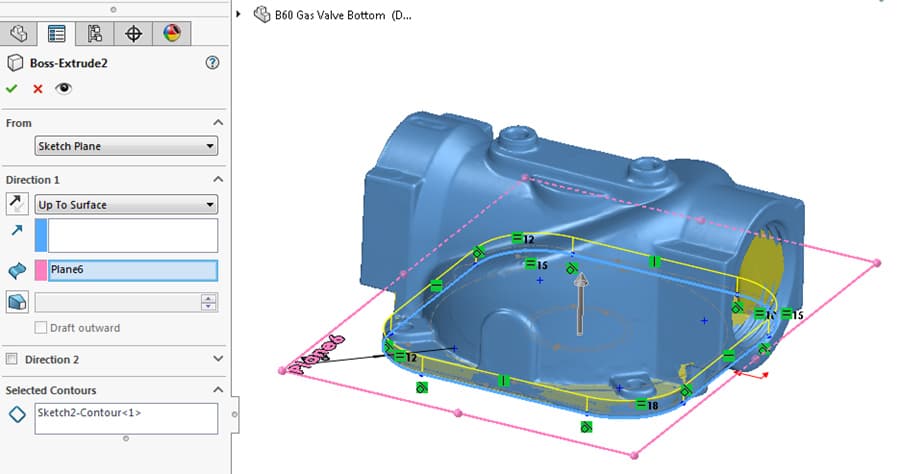Click the Plane6 label in the viewport
This screenshot has width=902, height=474.
coord(316,354)
